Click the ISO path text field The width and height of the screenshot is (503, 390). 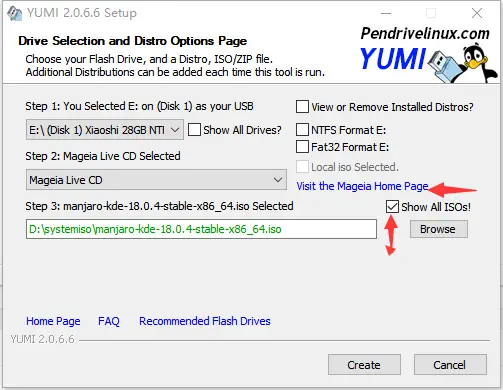pos(201,229)
